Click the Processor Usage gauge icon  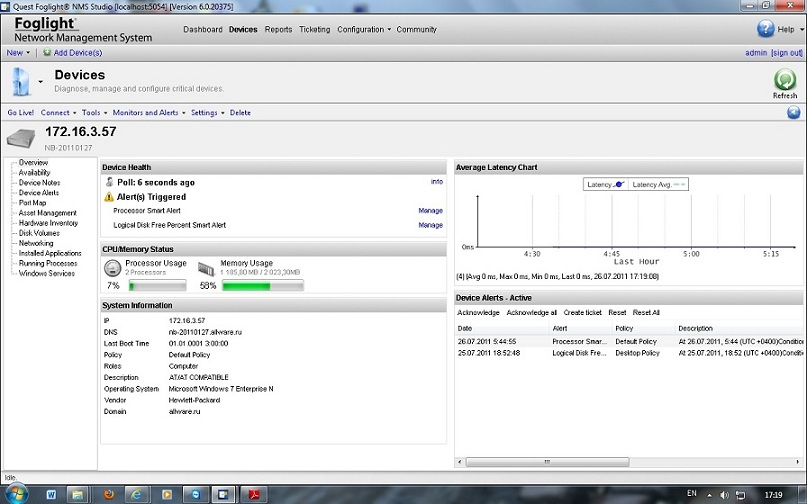112,268
